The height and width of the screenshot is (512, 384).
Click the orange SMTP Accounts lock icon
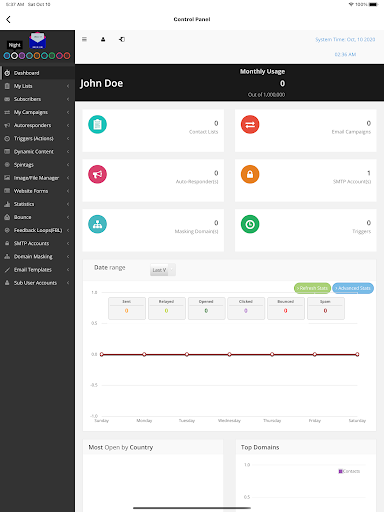click(x=250, y=174)
